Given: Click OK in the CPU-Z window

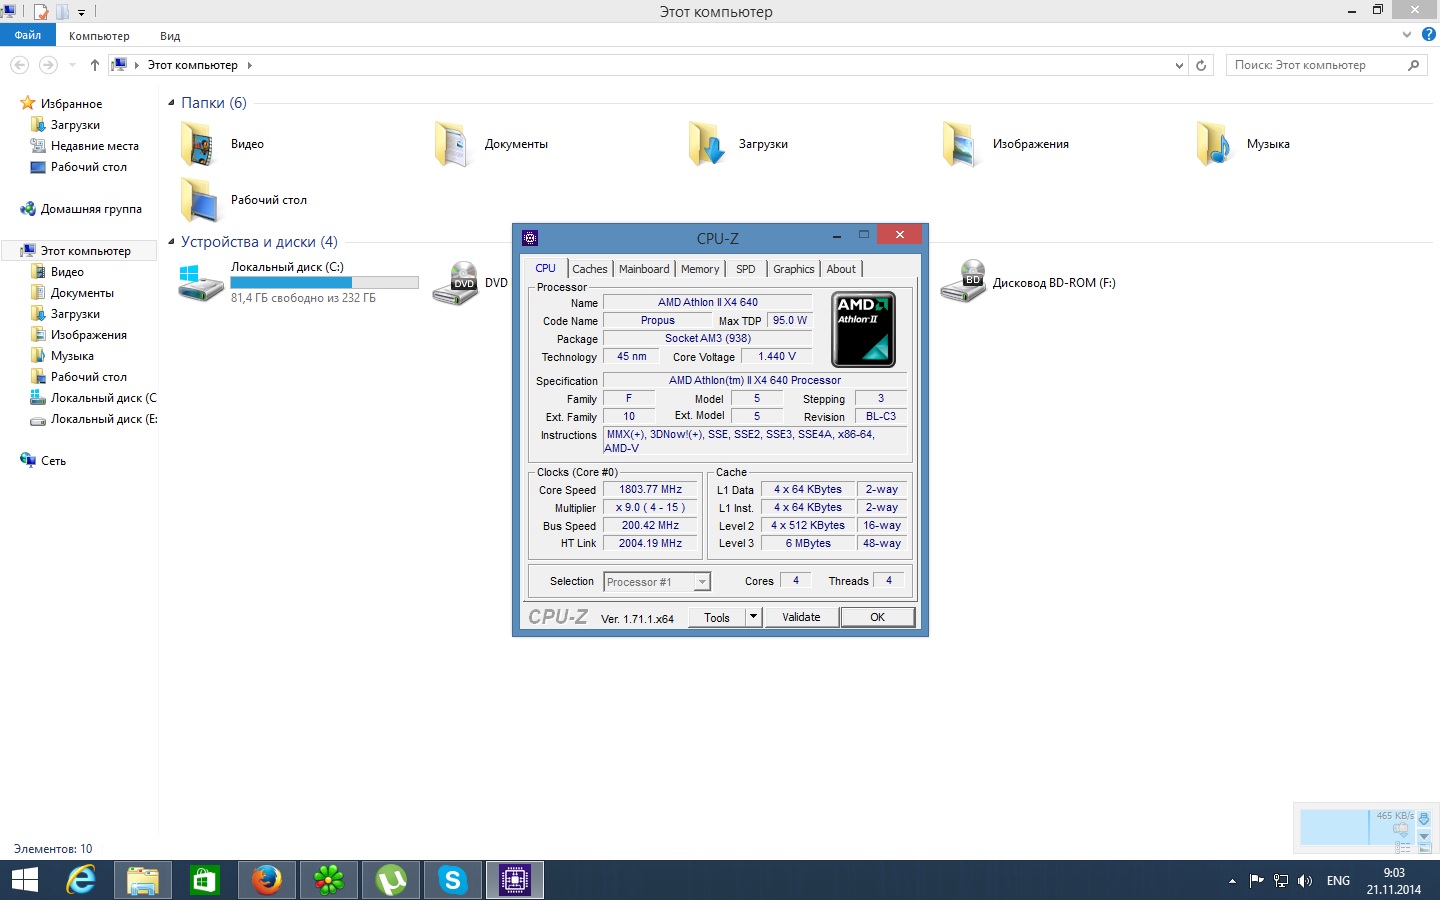Looking at the screenshot, I should (x=877, y=617).
